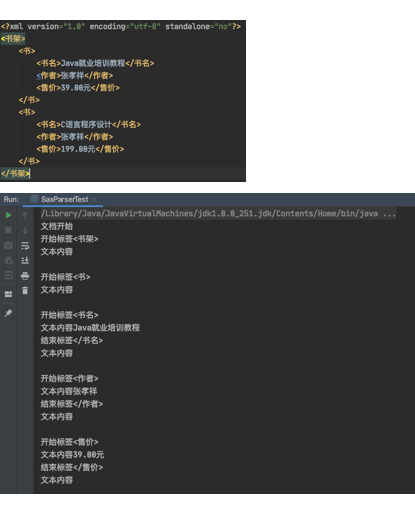Click the Run: panel label
The image size is (415, 515).
coord(12,199)
